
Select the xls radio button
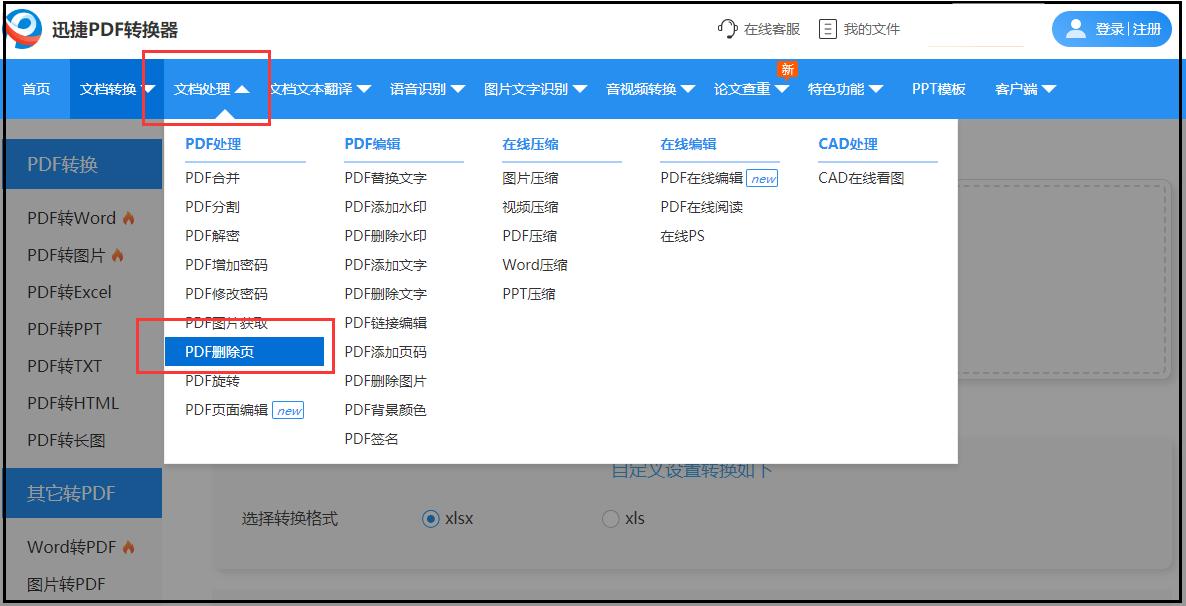pos(610,518)
